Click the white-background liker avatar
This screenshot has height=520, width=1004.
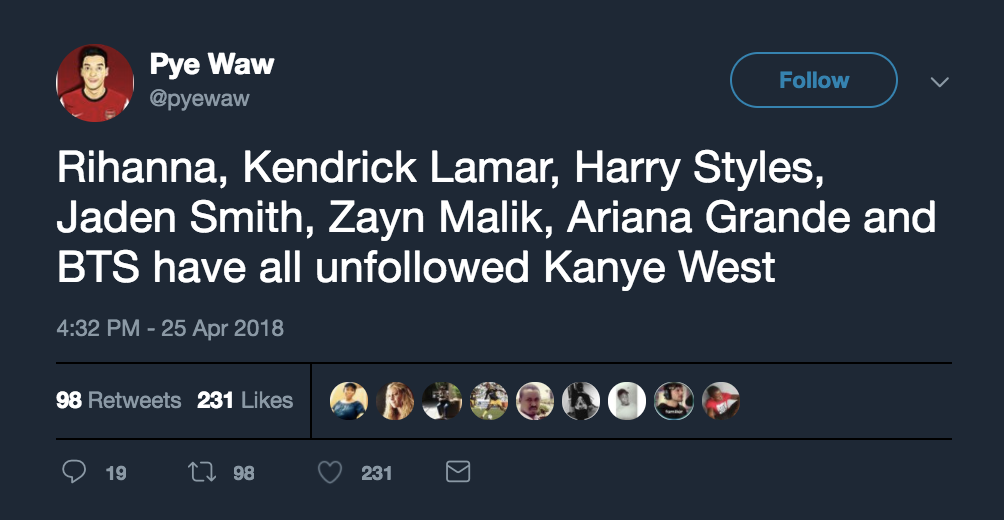pos(627,400)
